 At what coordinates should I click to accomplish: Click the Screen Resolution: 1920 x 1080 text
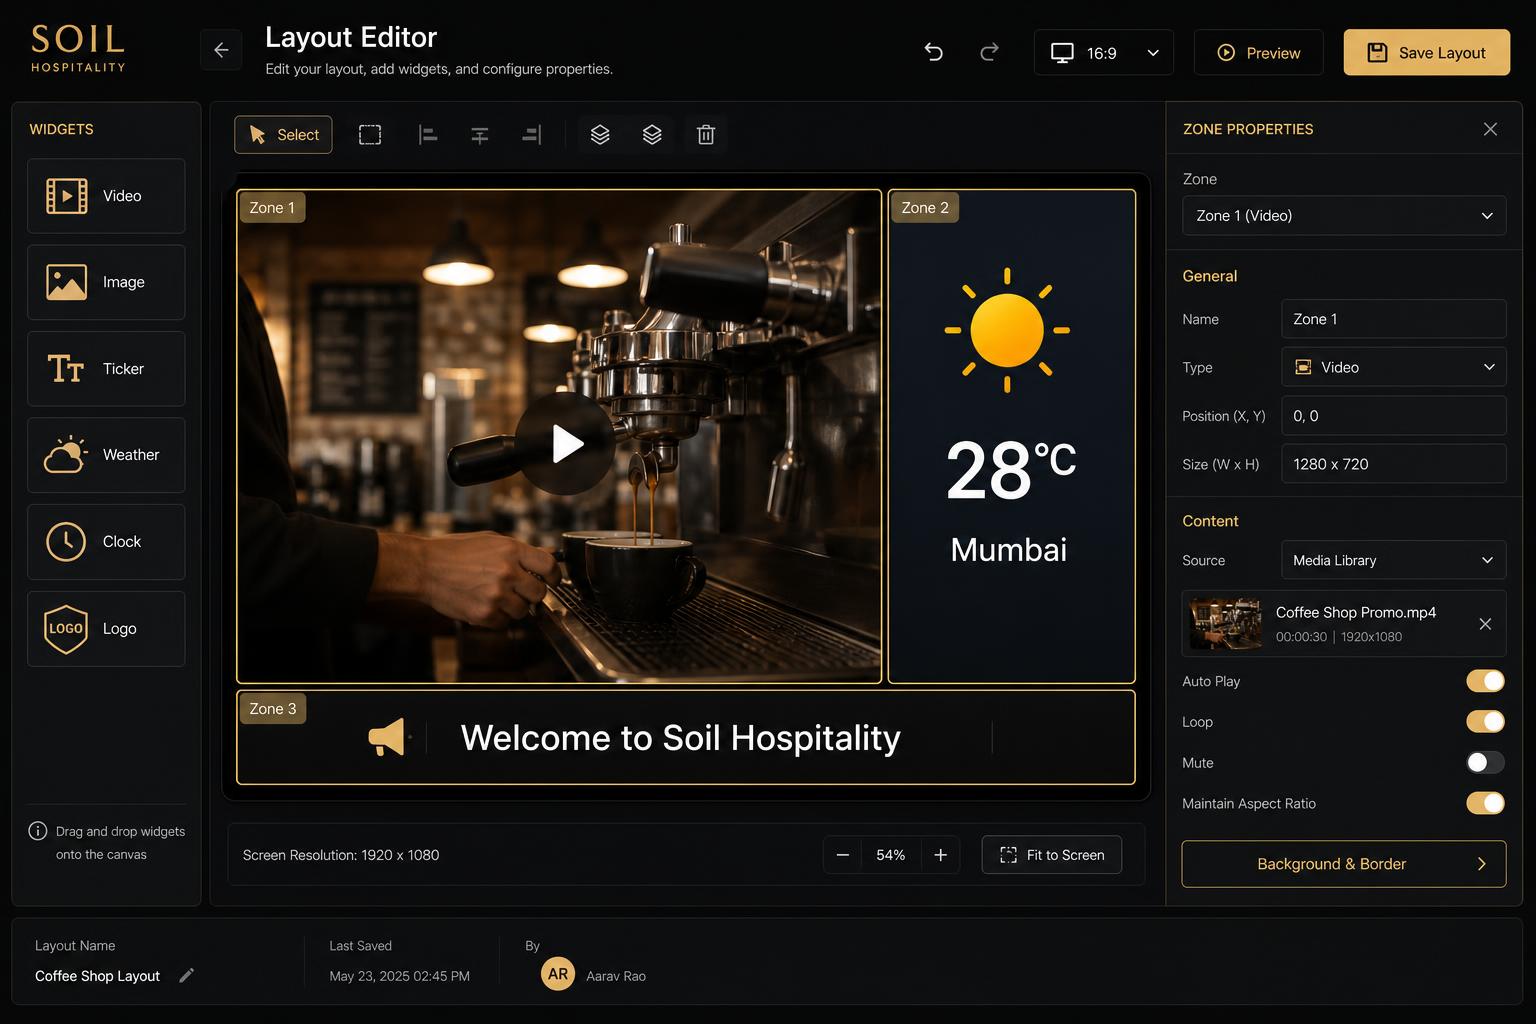point(341,855)
